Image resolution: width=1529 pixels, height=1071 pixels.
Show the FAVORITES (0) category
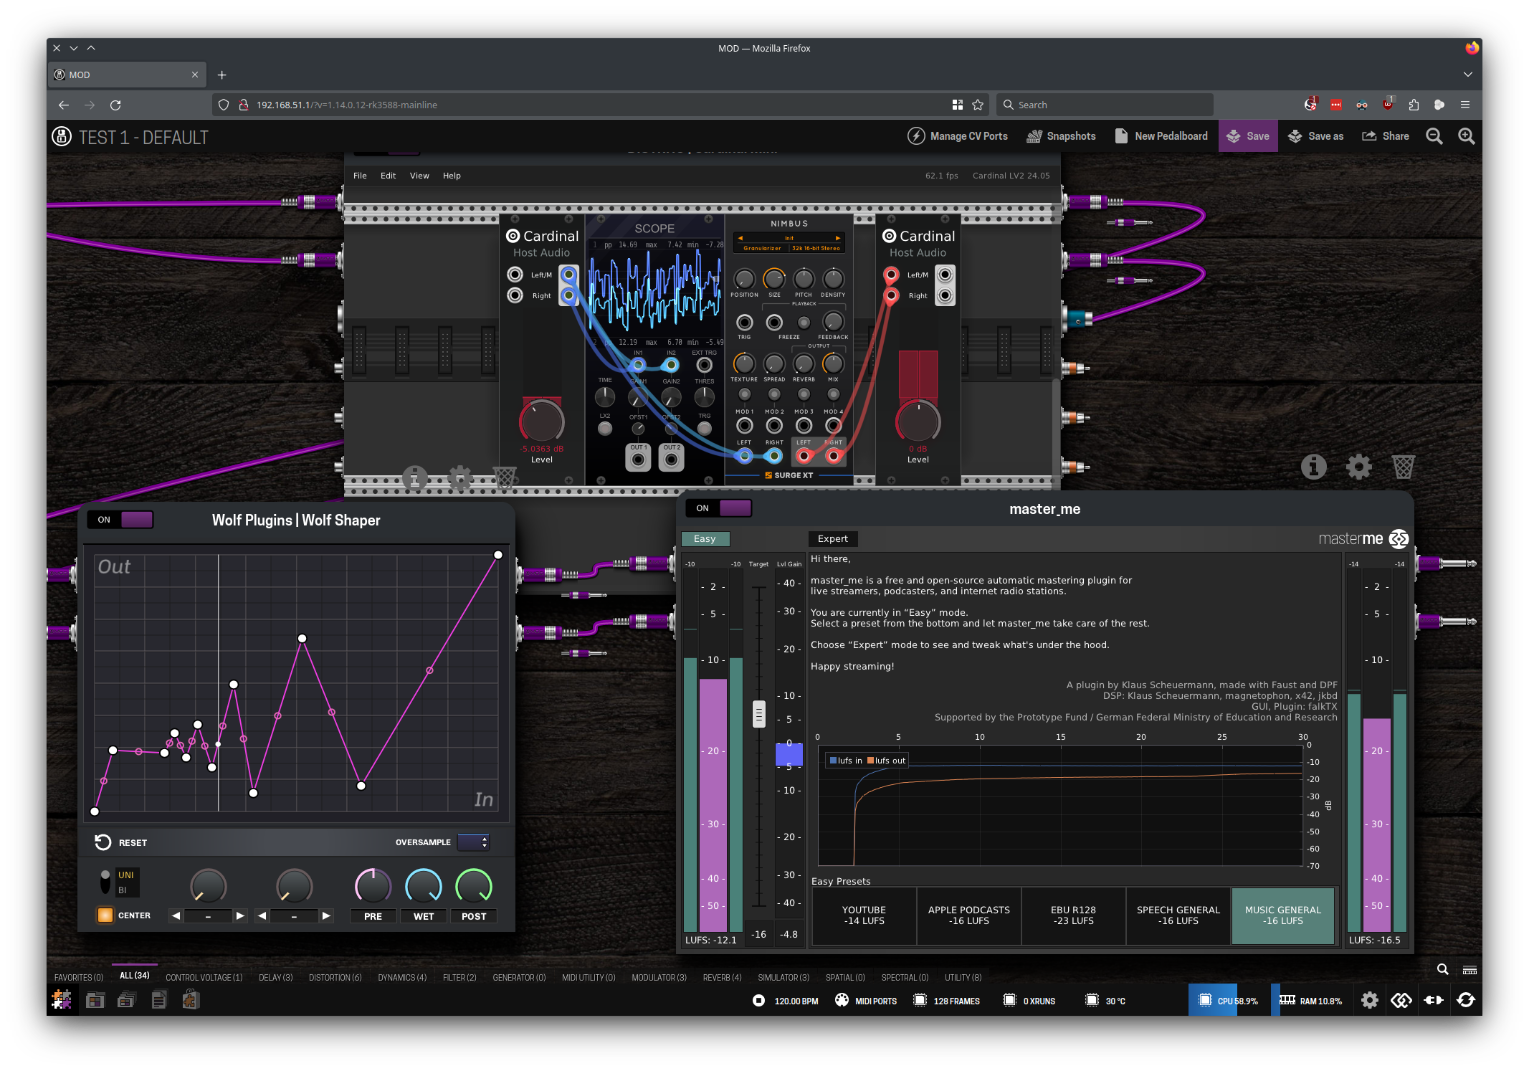[79, 977]
